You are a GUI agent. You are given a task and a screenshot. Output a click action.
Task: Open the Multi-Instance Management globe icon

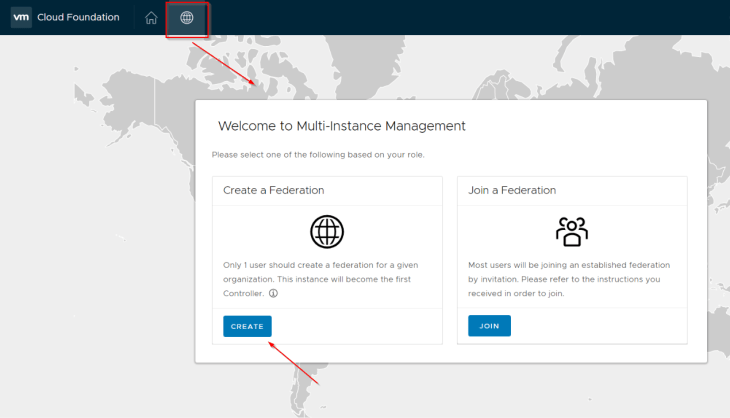point(187,18)
